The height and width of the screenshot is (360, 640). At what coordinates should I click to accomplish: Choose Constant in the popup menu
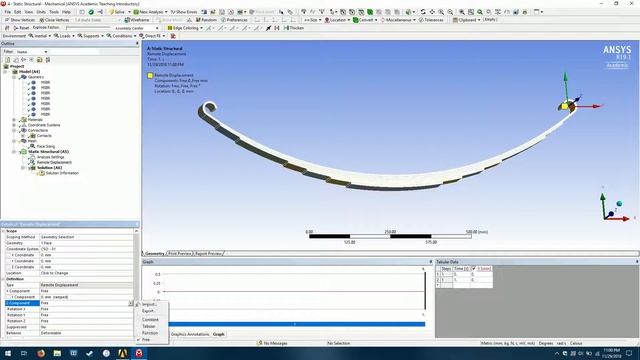coord(150,320)
